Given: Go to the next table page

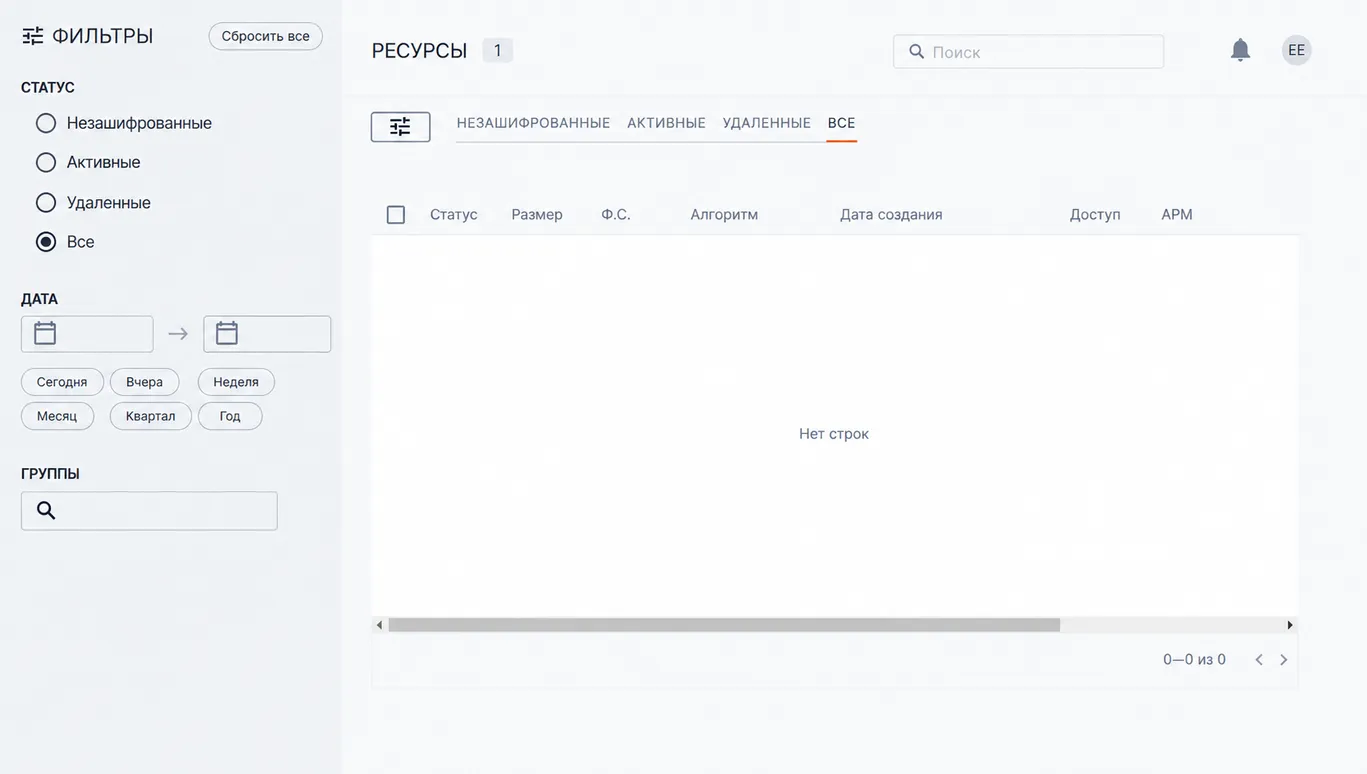Looking at the screenshot, I should pos(1284,660).
